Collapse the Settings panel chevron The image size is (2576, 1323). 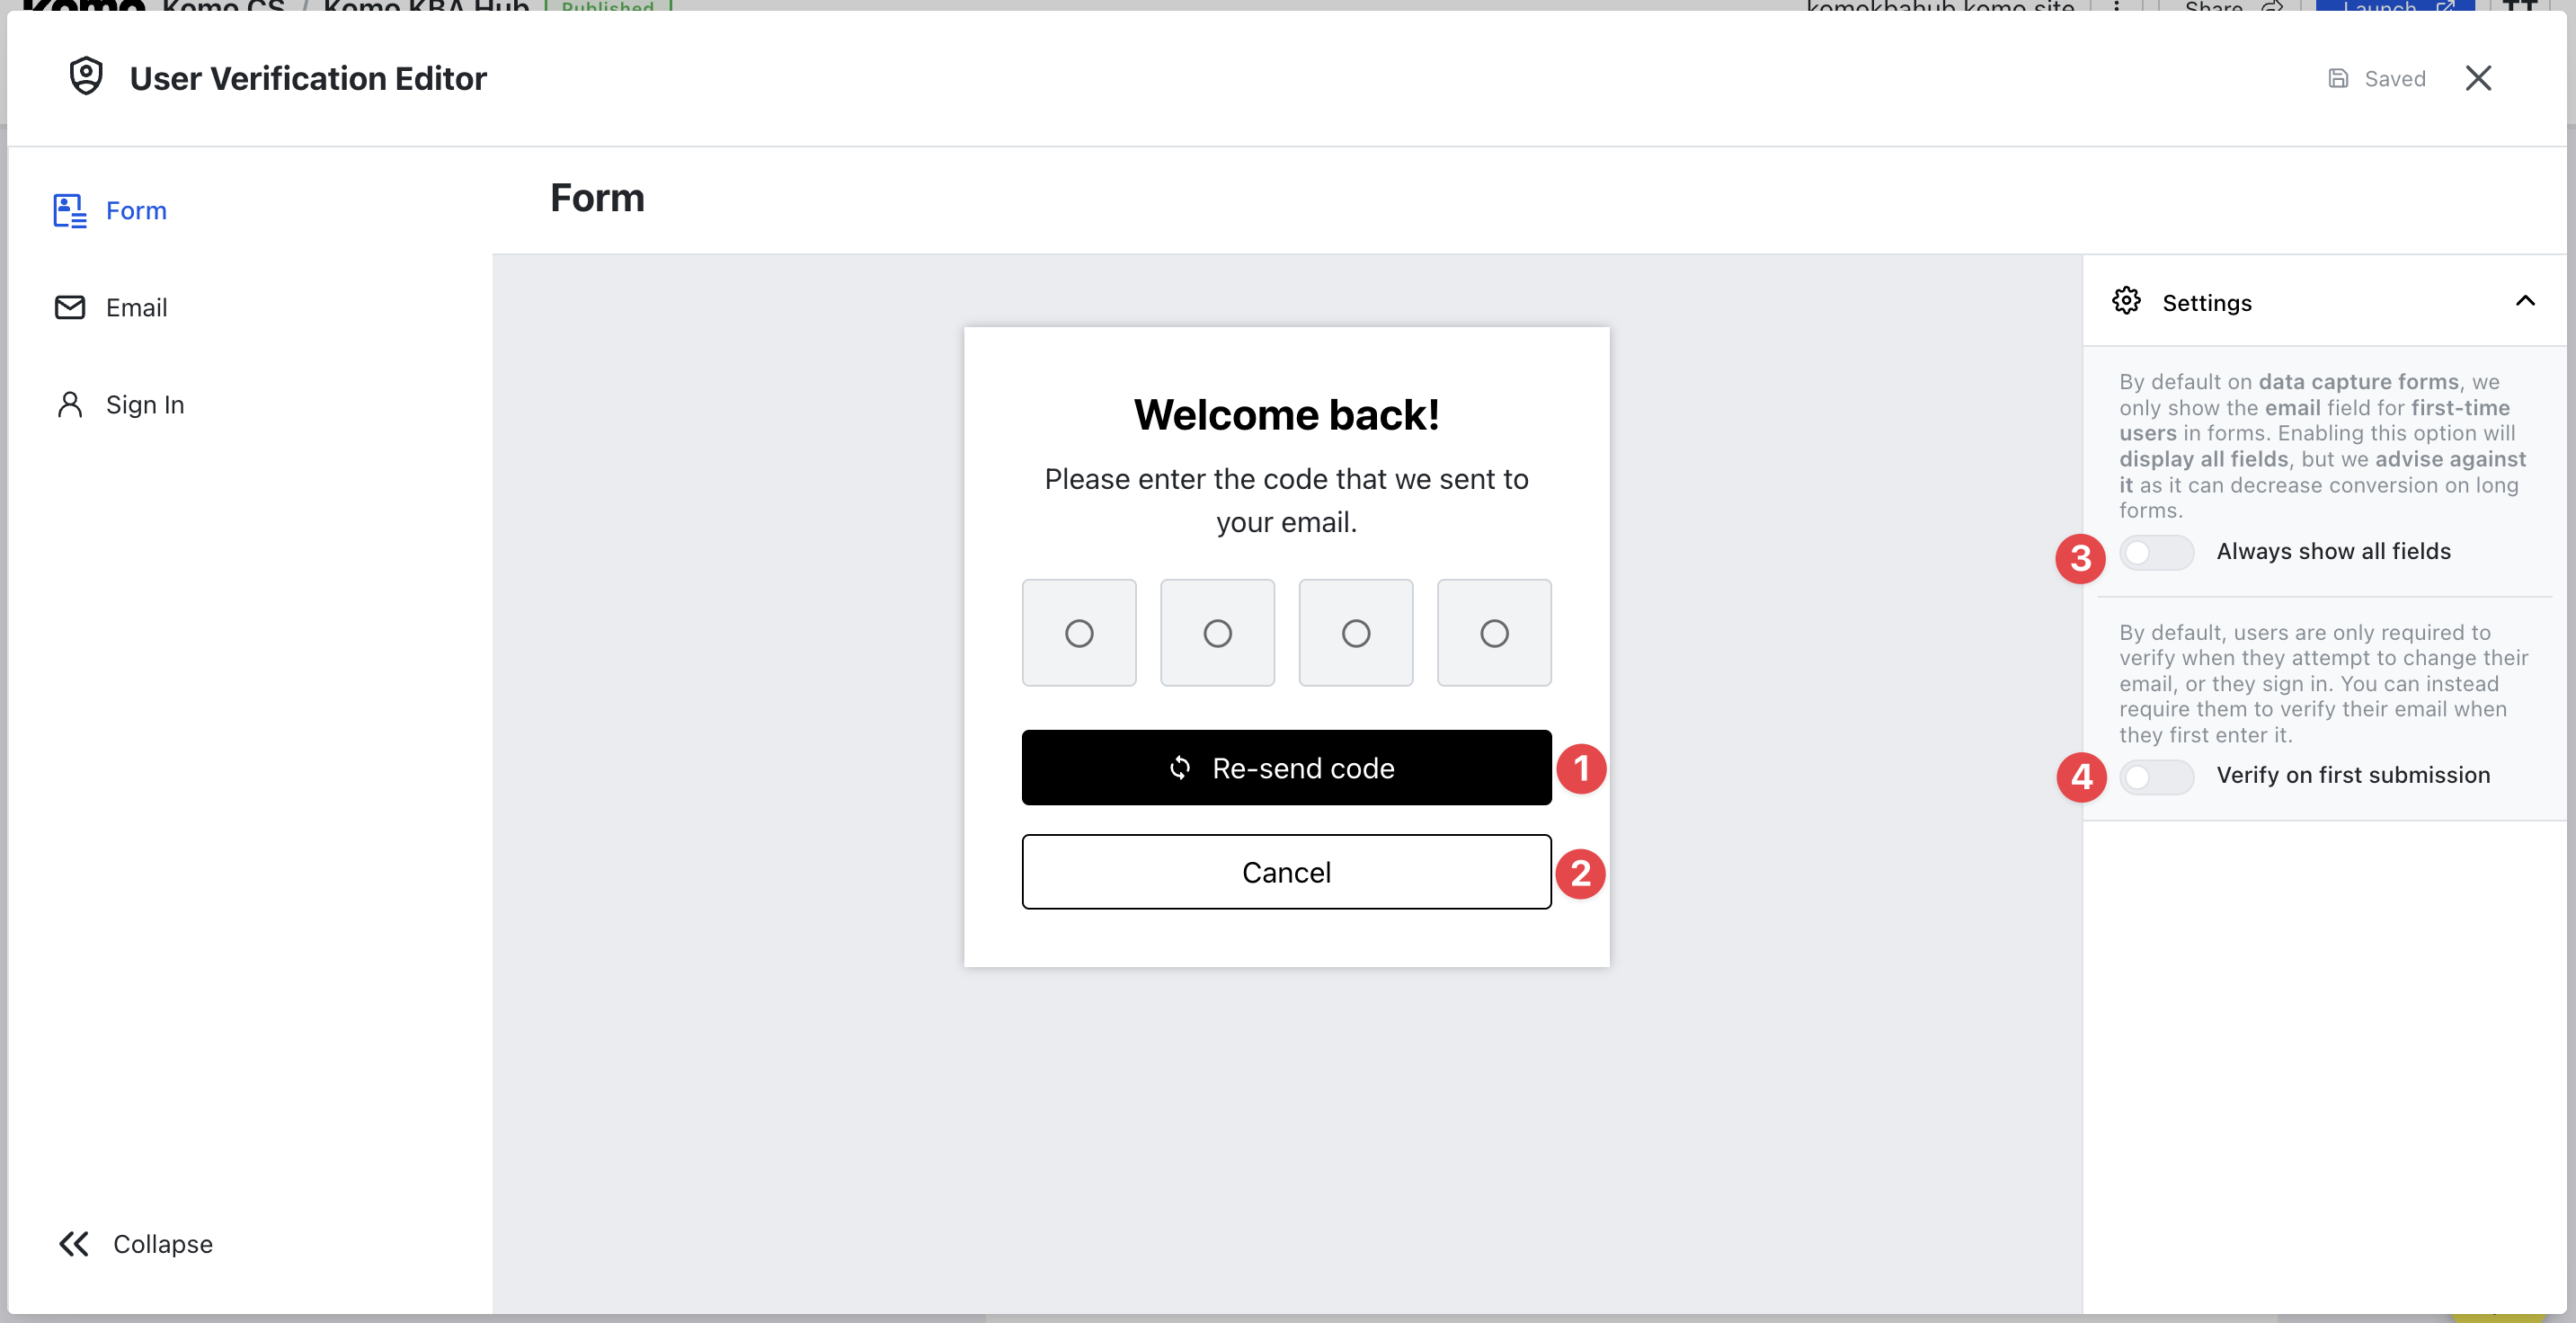(x=2525, y=301)
